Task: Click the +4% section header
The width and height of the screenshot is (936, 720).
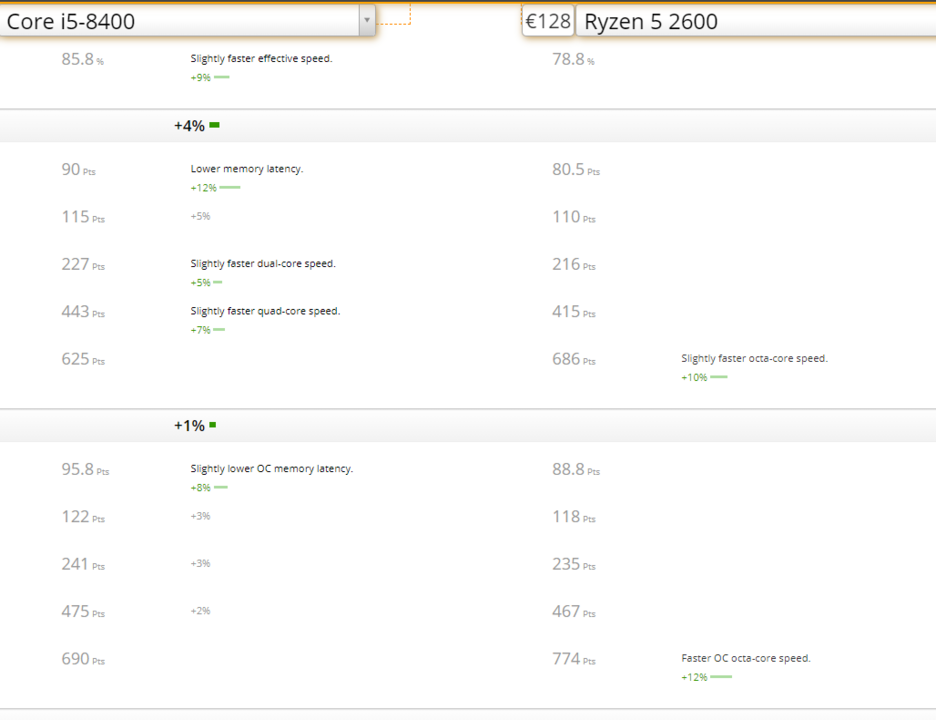Action: tap(189, 126)
